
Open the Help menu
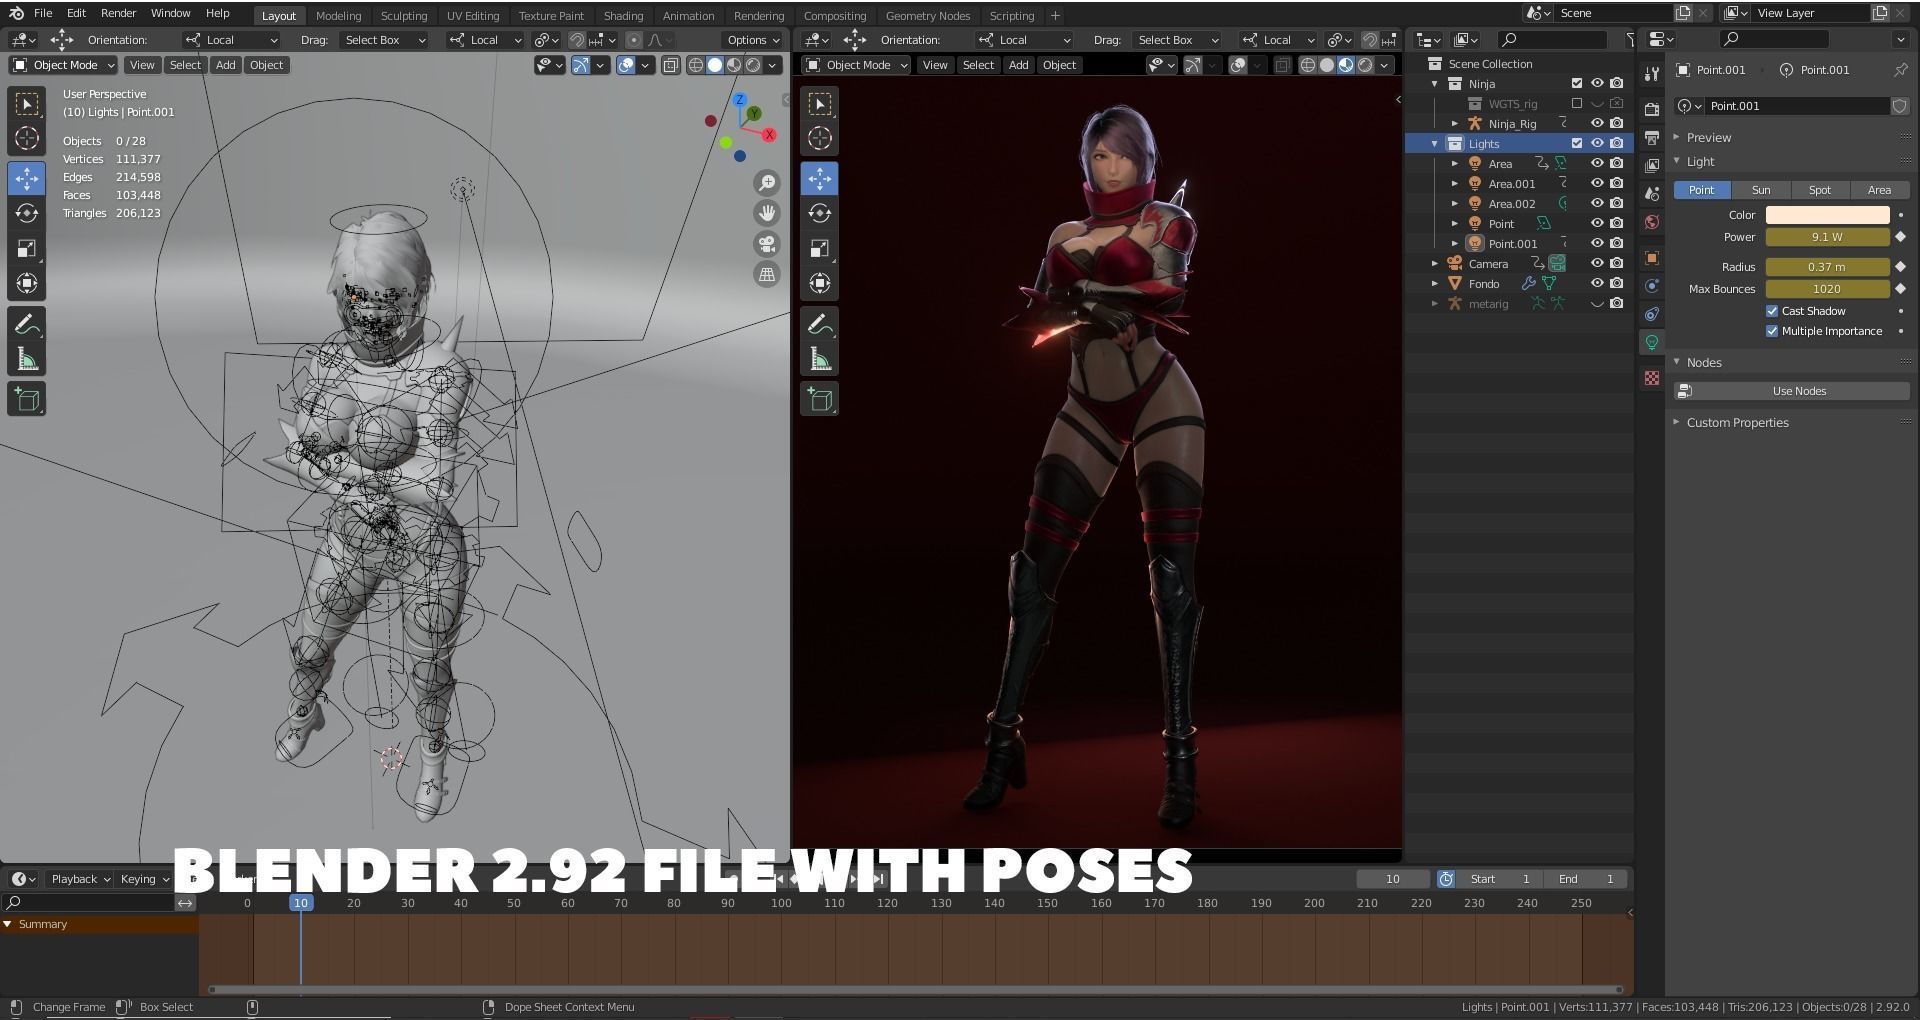[217, 13]
